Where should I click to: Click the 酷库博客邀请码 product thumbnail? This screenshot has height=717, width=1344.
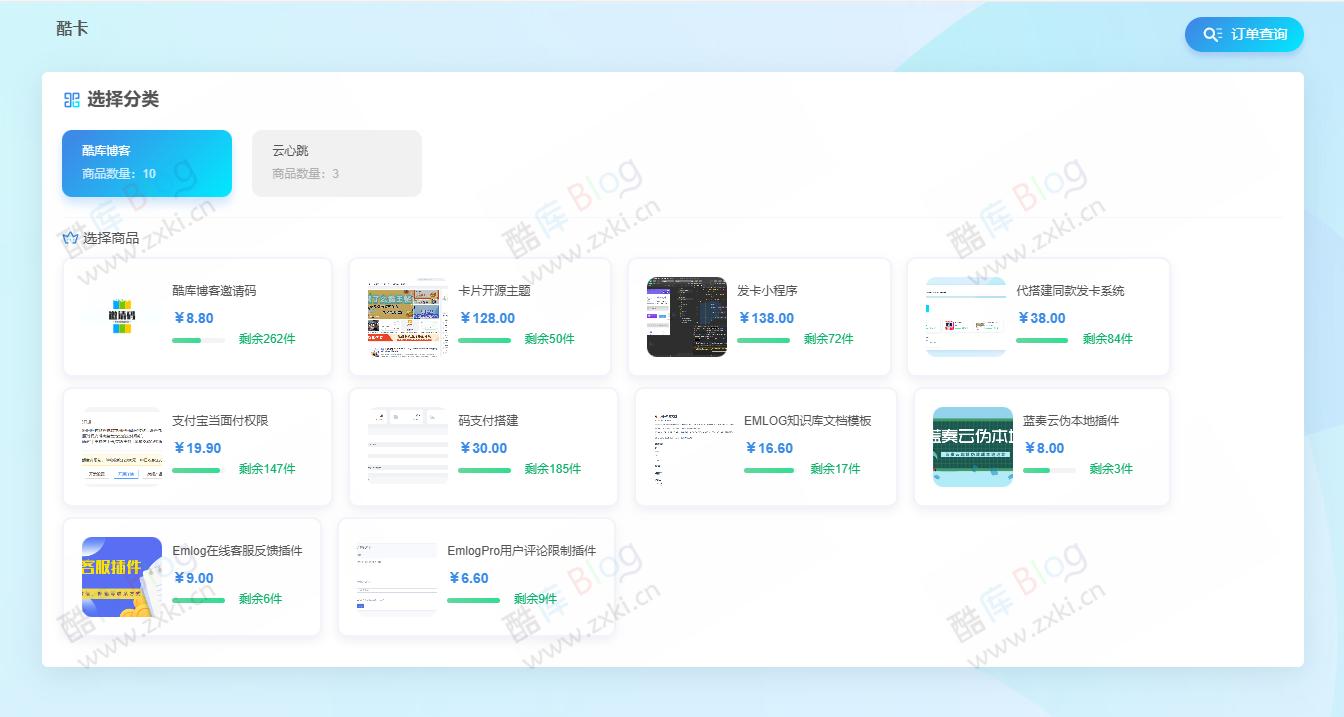click(x=124, y=317)
